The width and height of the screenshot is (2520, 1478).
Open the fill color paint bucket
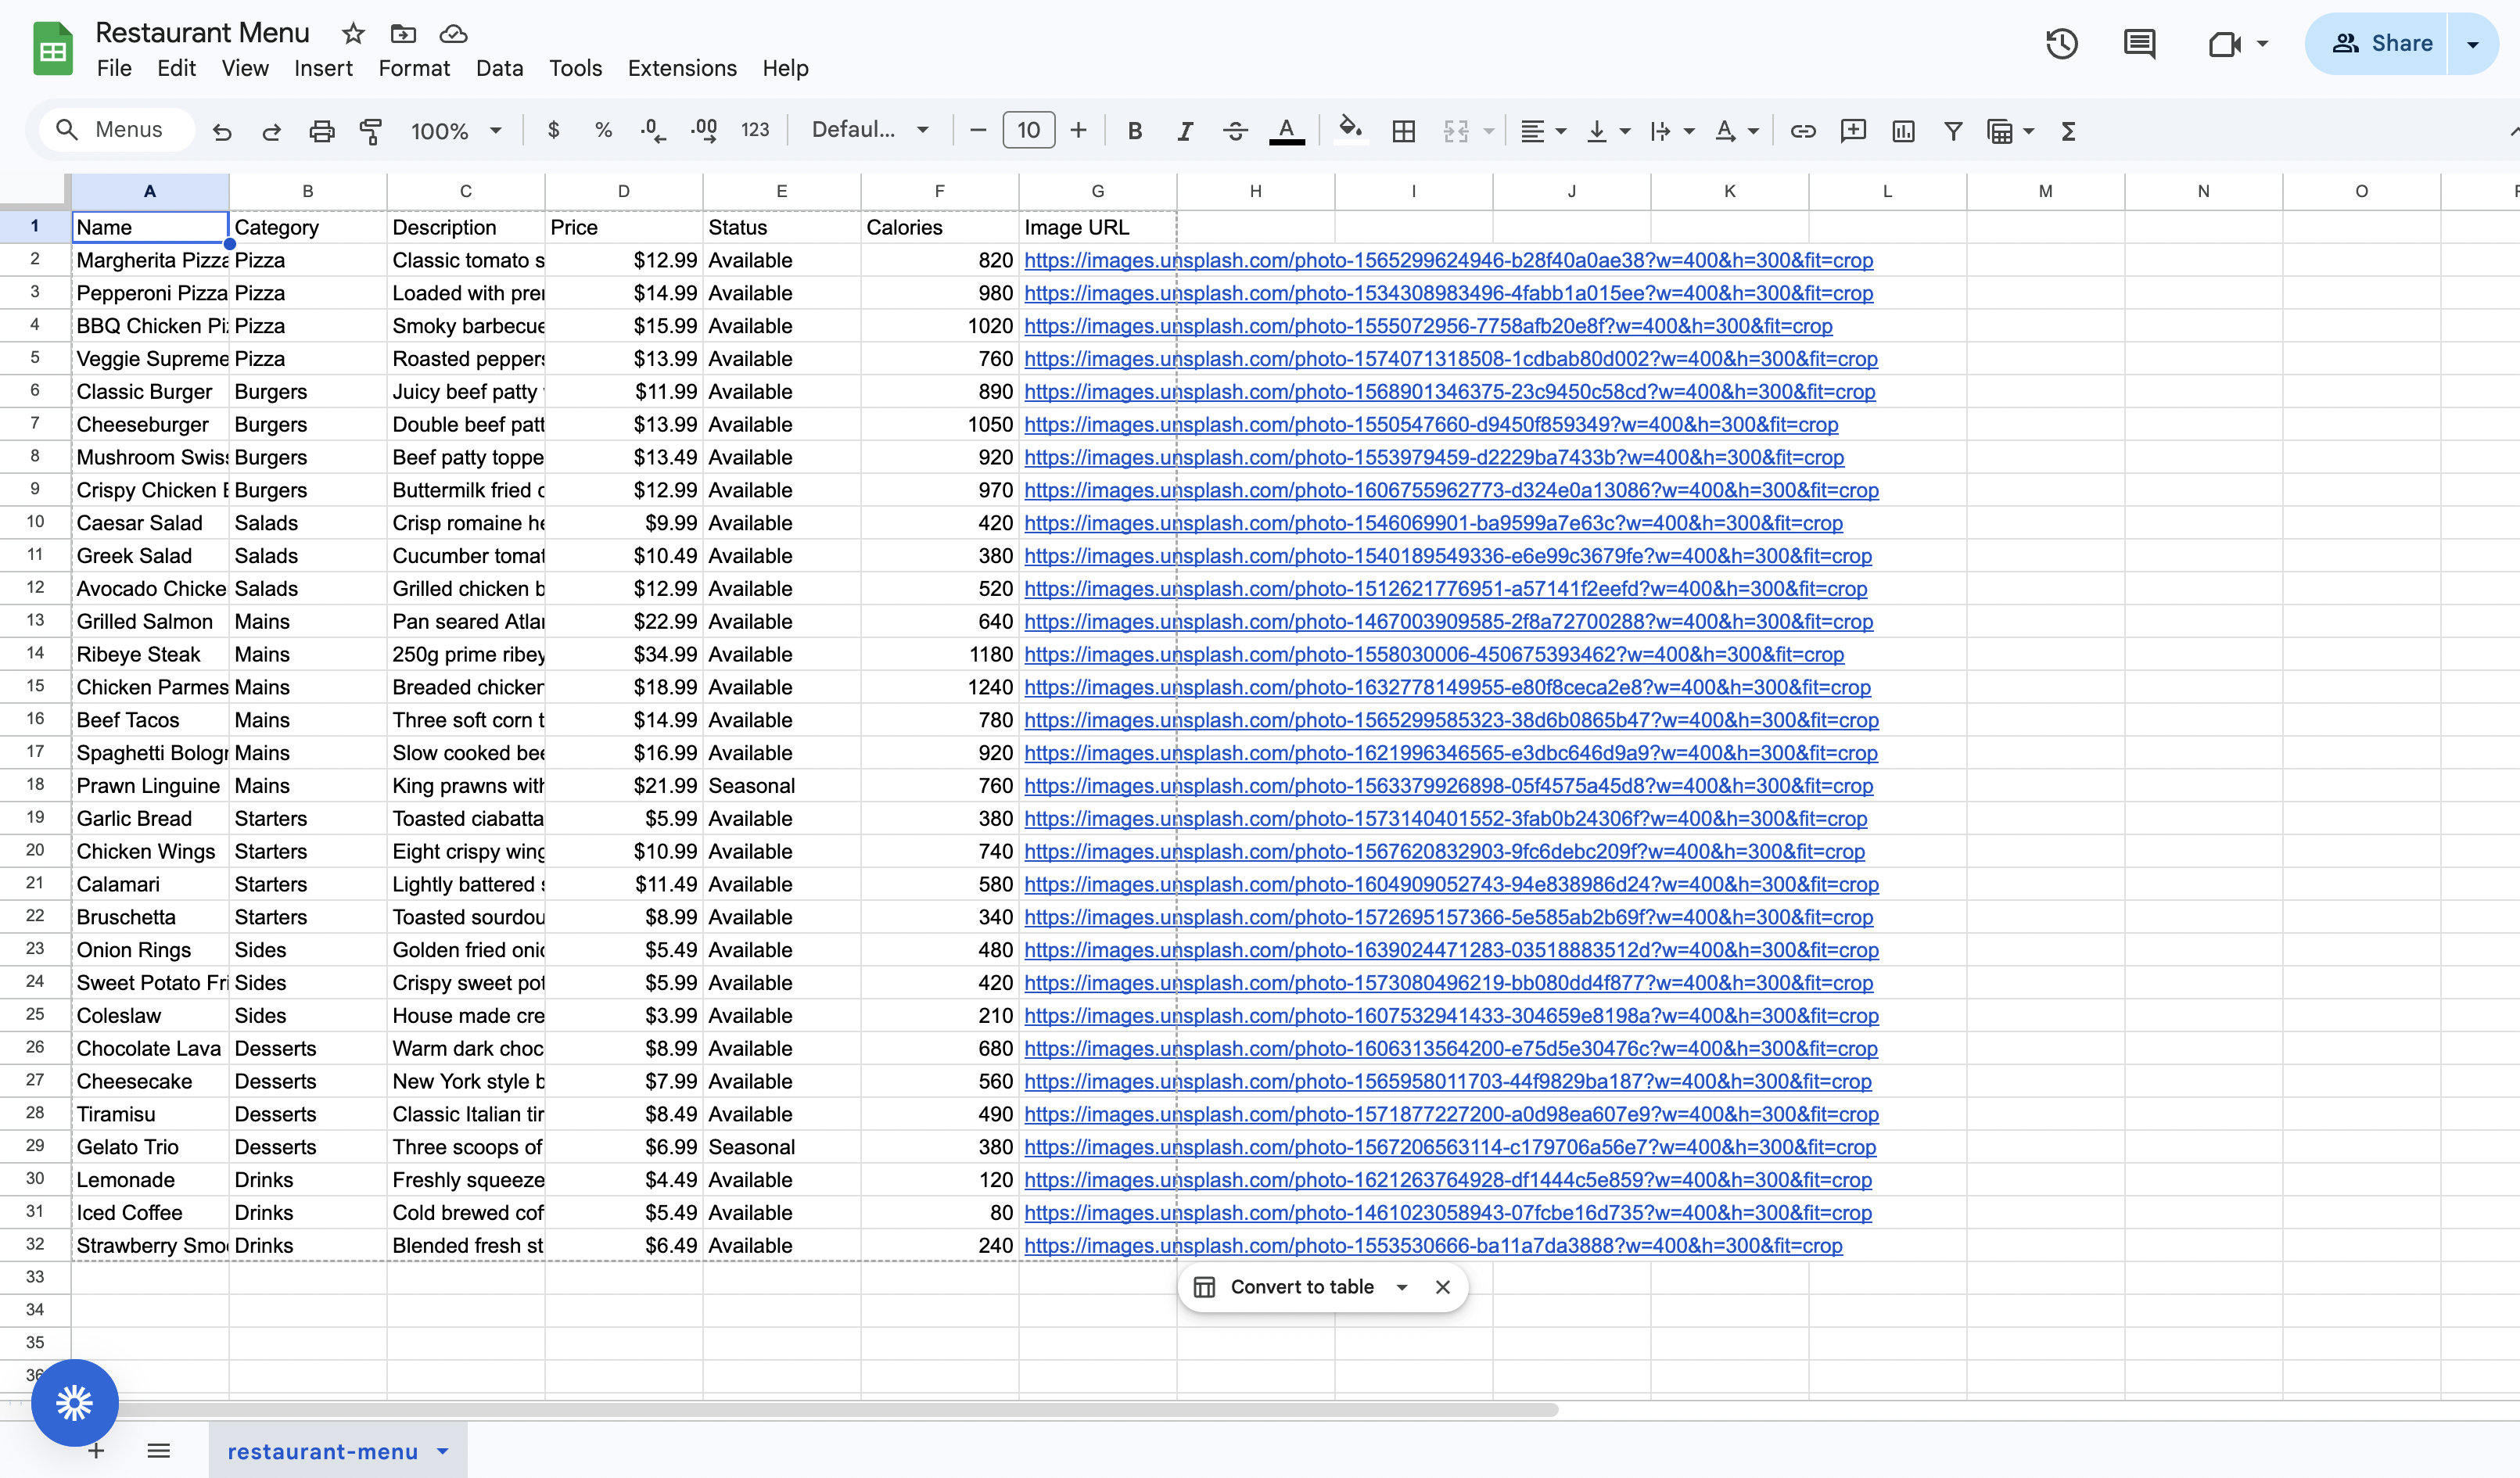pyautogui.click(x=1349, y=129)
